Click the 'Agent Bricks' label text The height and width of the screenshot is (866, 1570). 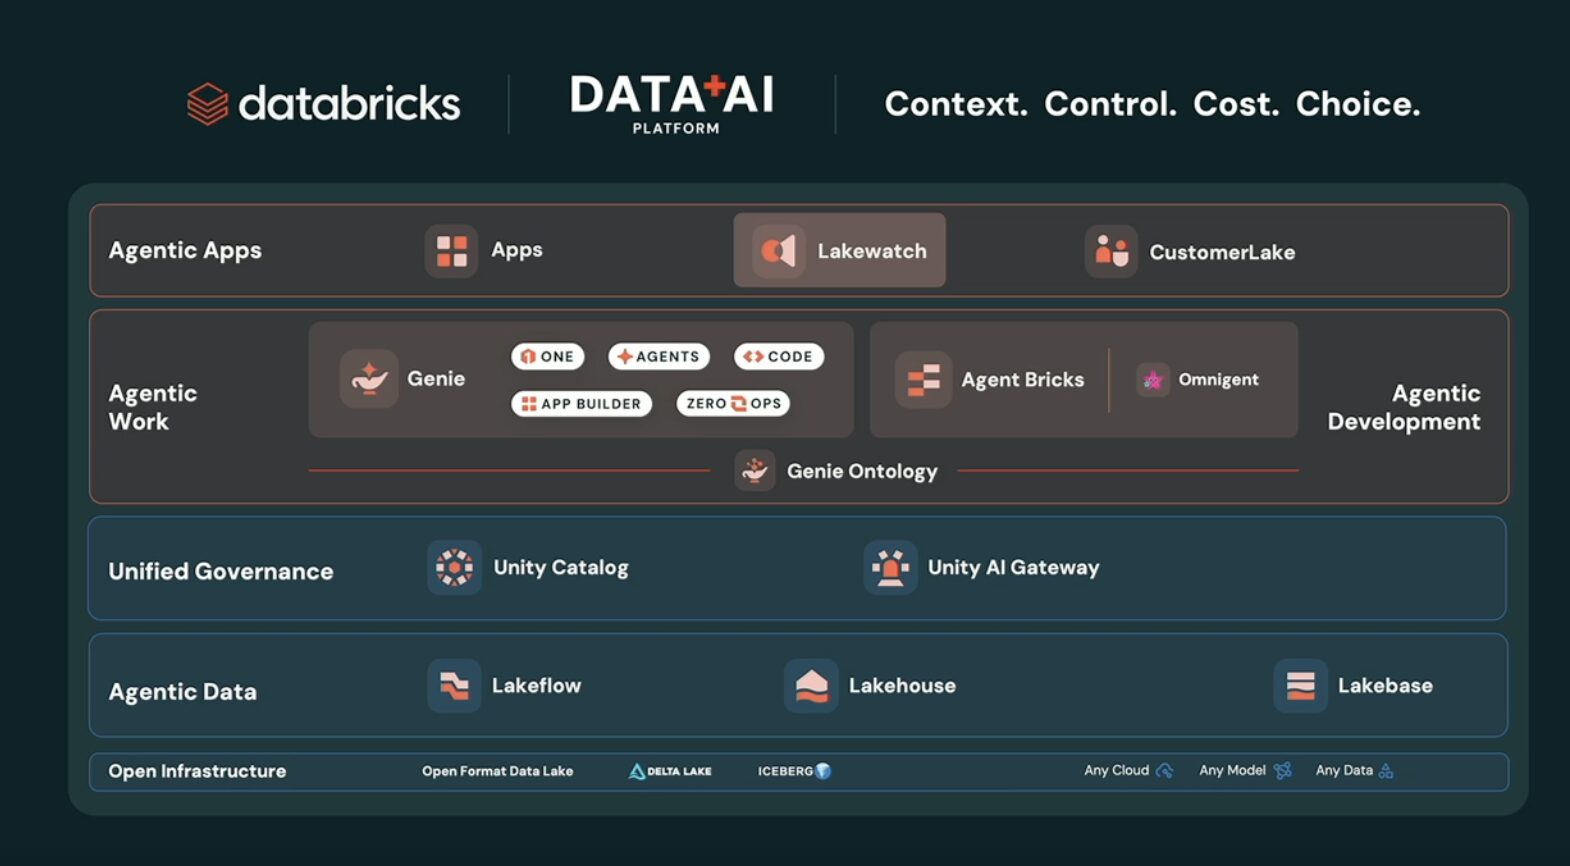[x=1023, y=380]
